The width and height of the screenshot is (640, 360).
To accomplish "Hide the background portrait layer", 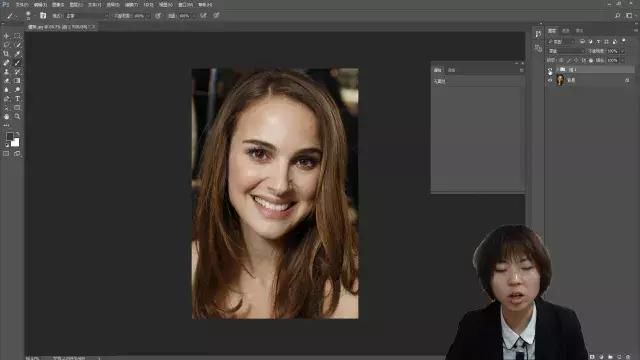I will [x=550, y=80].
